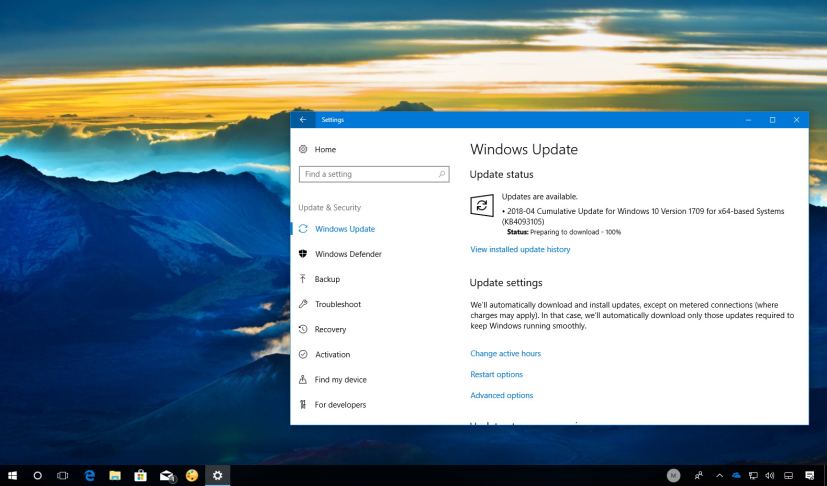Maximize the Settings window
Screen dimensions: 827x486
click(x=772, y=120)
